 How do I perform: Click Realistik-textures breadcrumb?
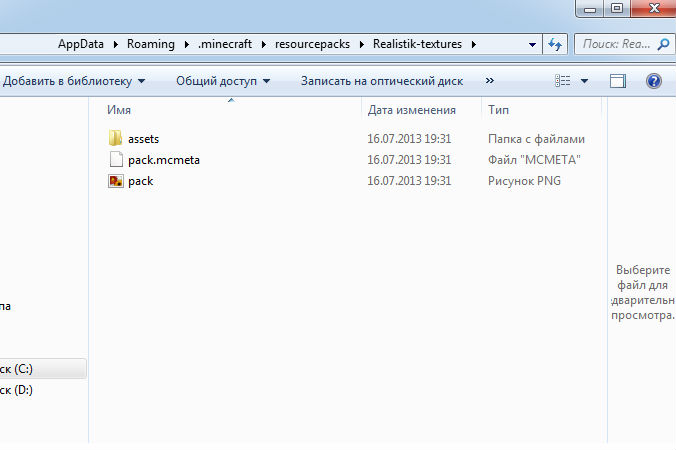click(417, 44)
